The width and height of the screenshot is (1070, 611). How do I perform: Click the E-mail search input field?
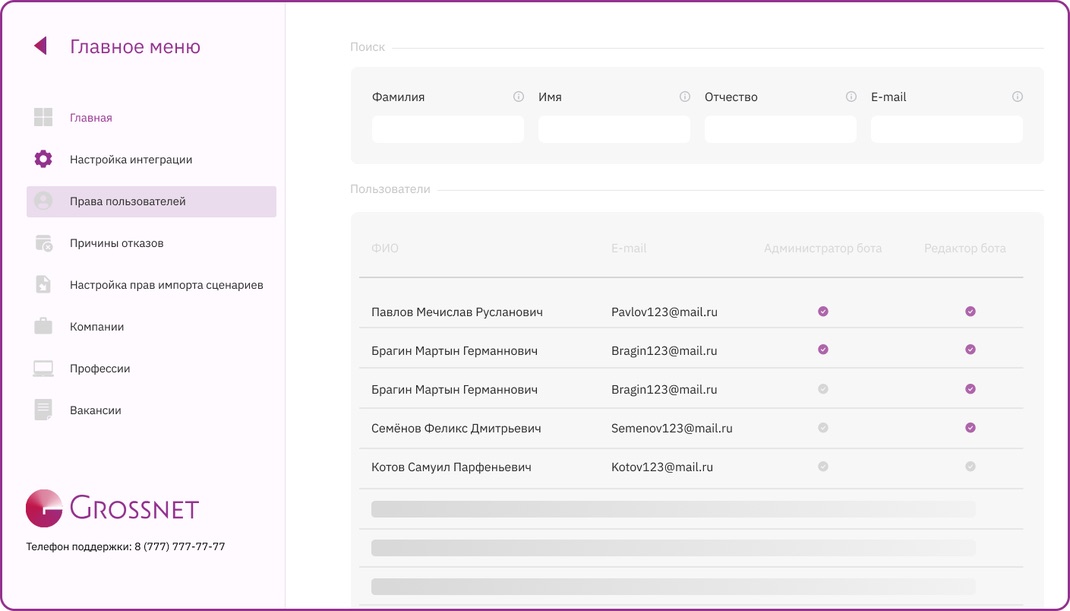point(946,129)
